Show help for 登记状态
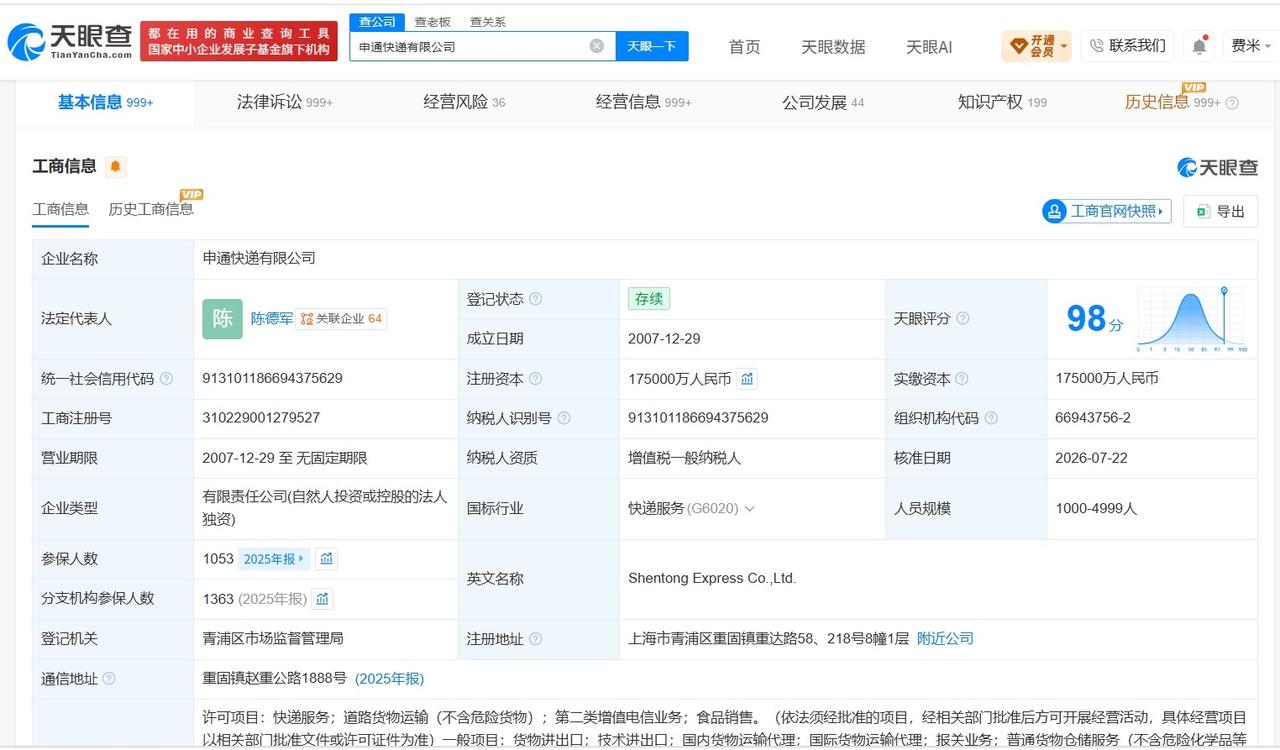This screenshot has width=1280, height=750. coord(535,299)
